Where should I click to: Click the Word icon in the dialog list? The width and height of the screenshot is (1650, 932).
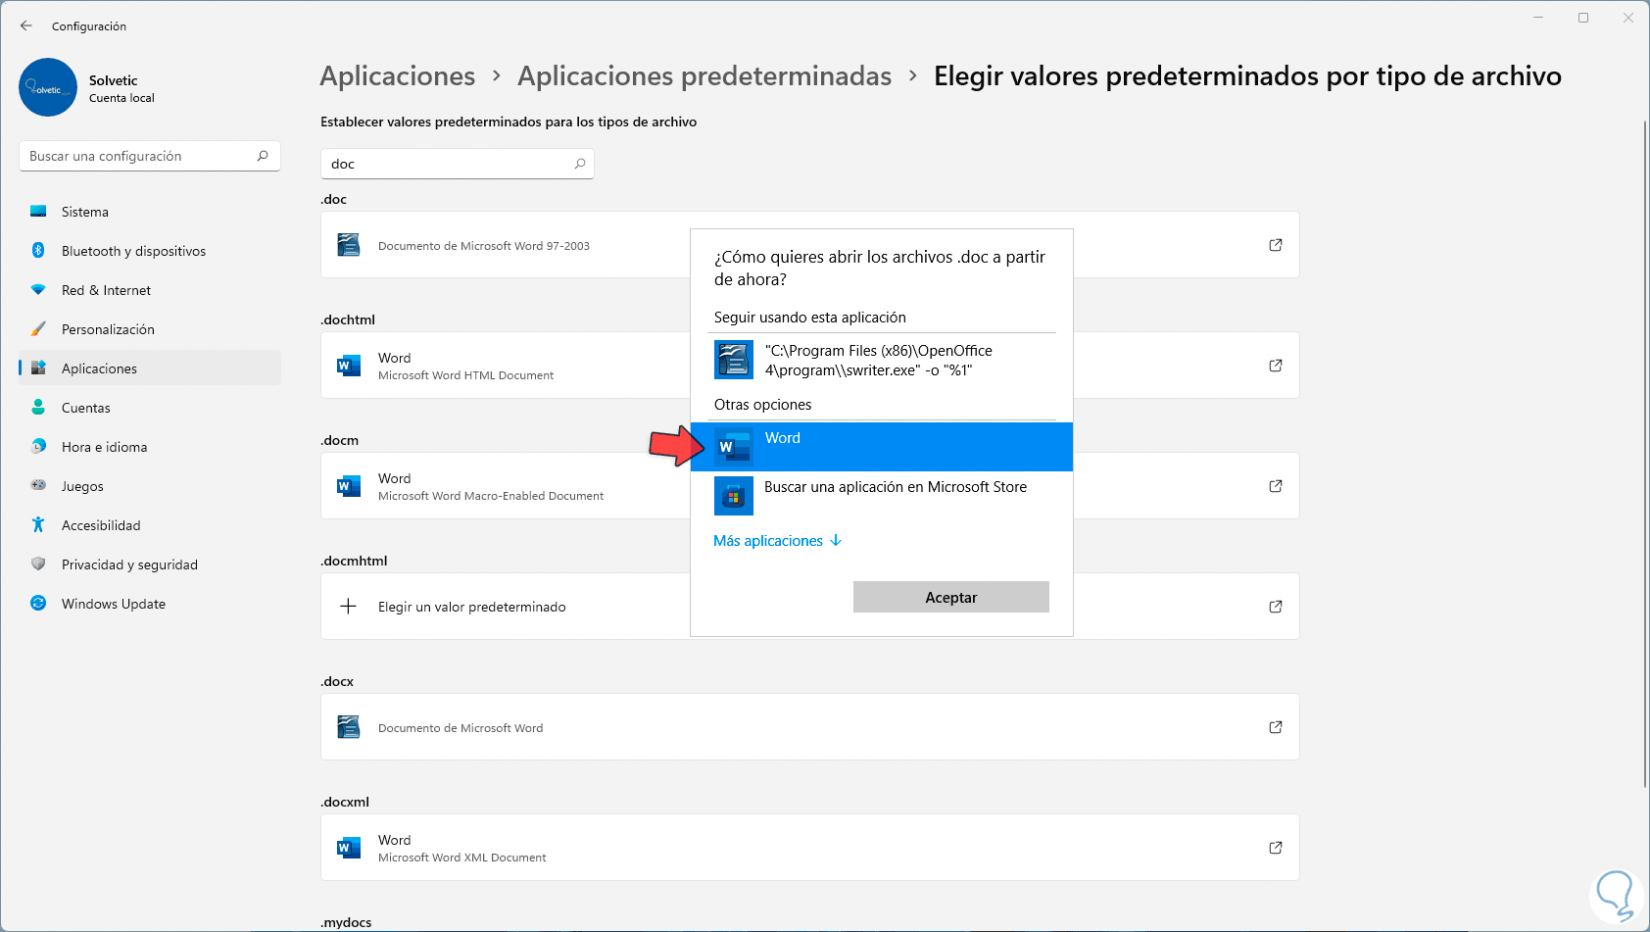pos(733,447)
